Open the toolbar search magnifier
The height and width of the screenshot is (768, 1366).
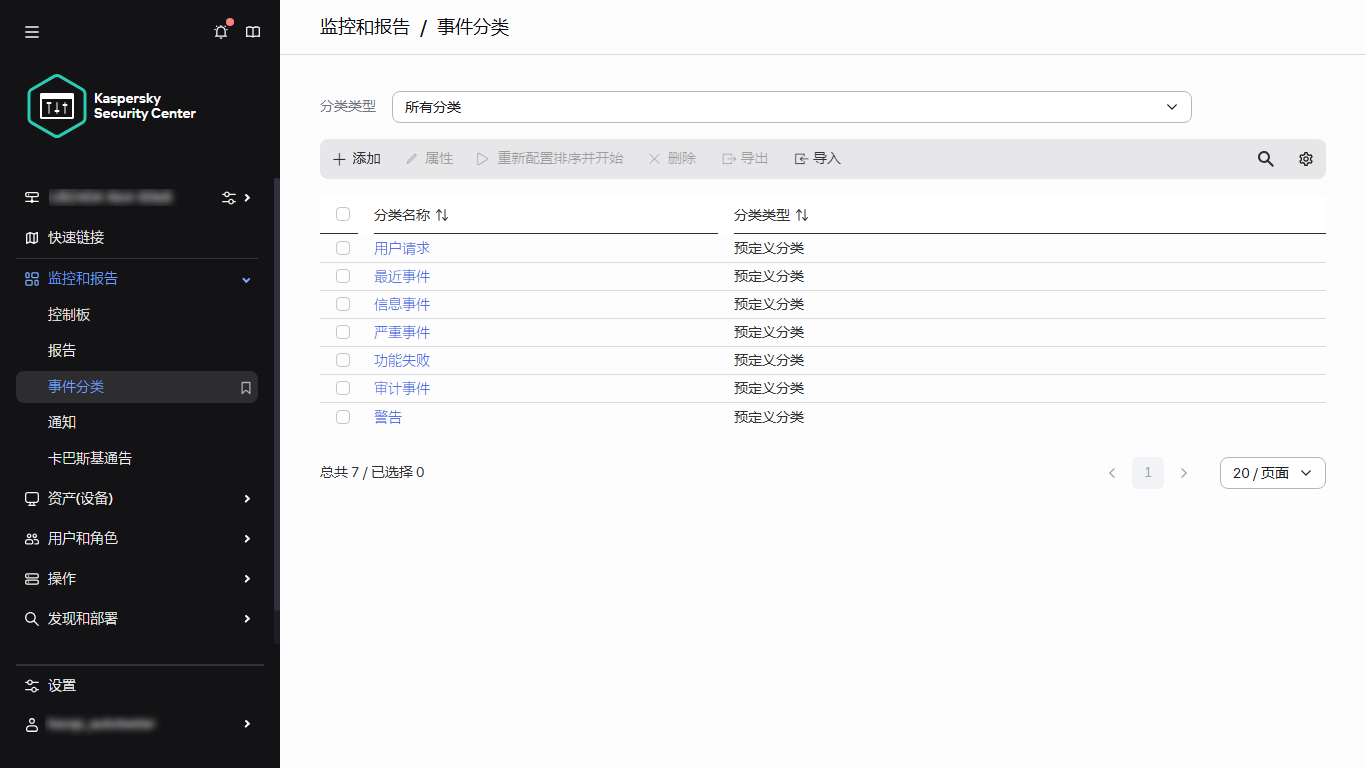1265,158
